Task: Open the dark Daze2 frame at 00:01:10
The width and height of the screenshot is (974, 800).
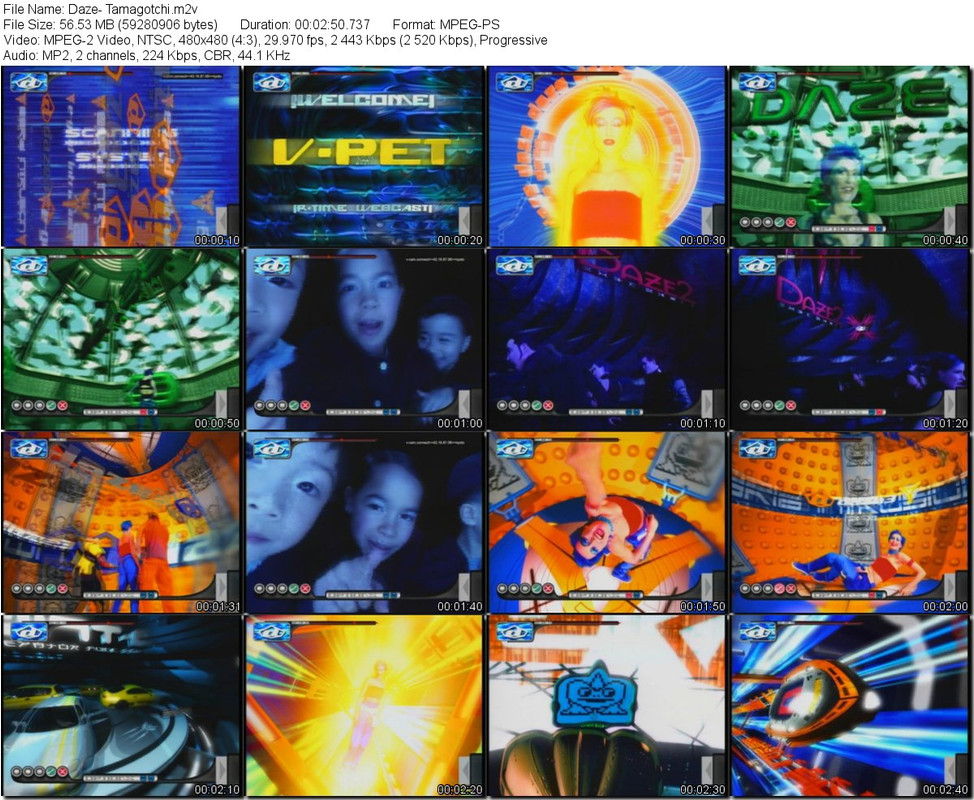Action: click(x=607, y=340)
